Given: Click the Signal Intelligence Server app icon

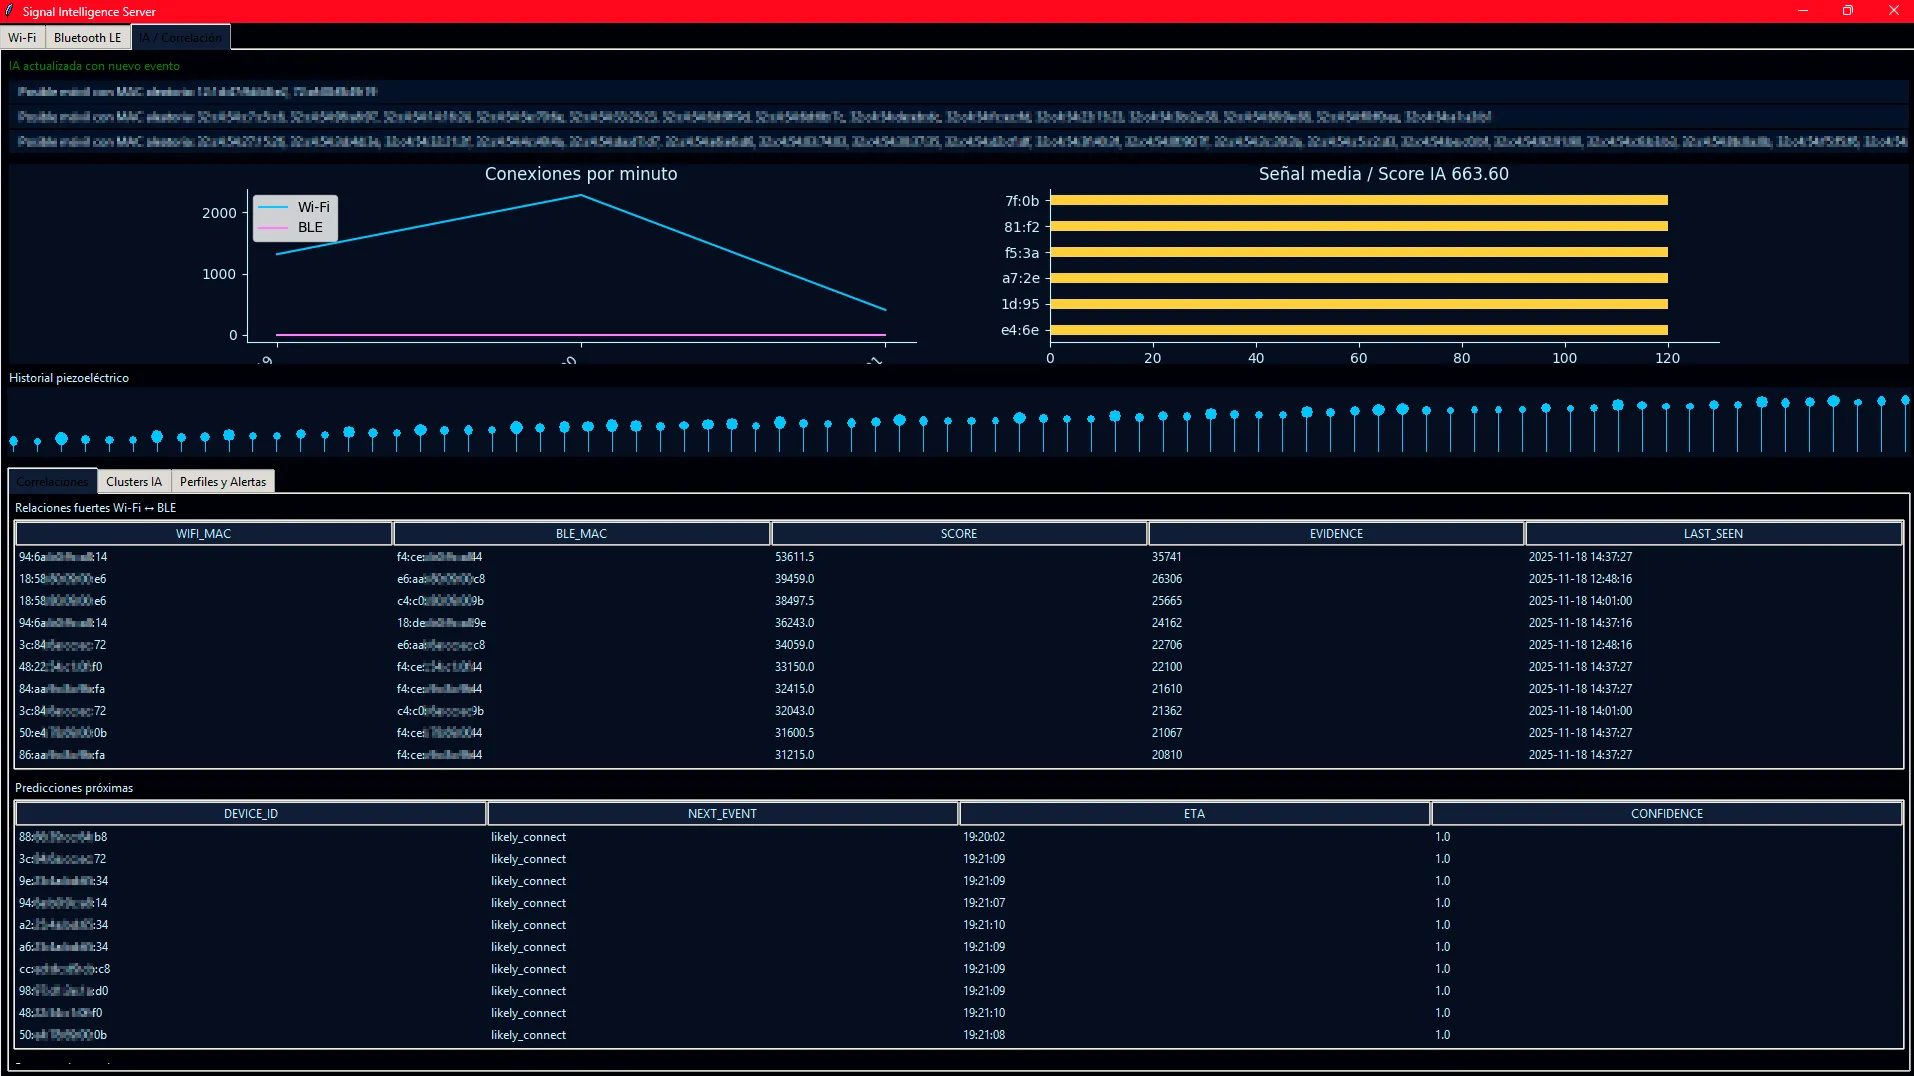Looking at the screenshot, I should pos(10,11).
